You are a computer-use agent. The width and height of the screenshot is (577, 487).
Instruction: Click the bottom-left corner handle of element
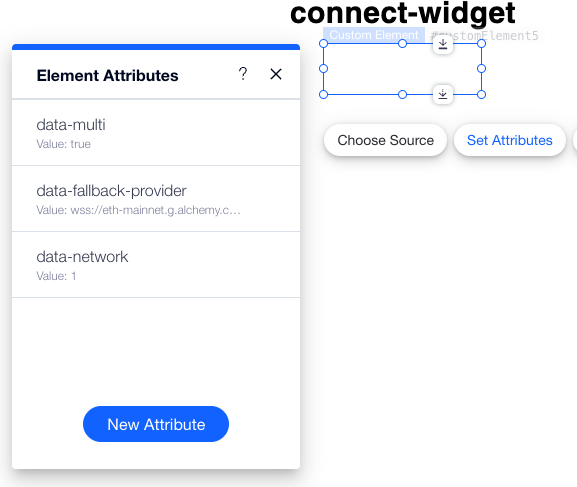pos(323,95)
